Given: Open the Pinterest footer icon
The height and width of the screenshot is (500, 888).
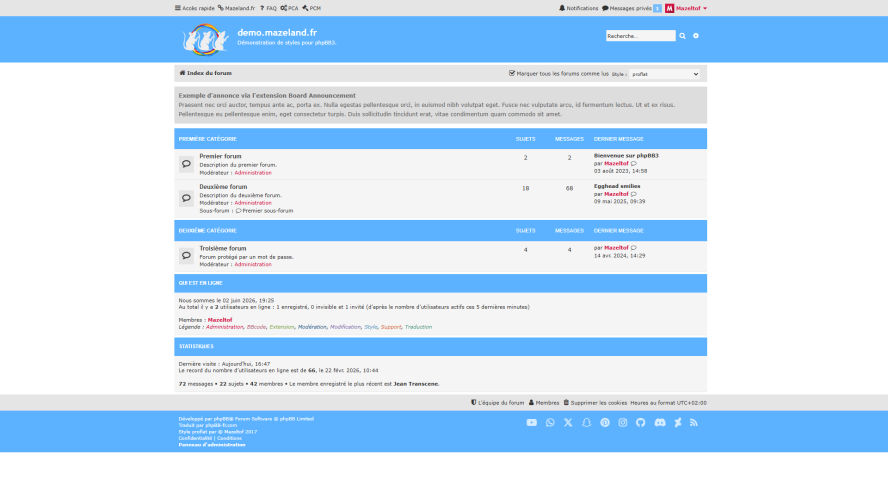Looking at the screenshot, I should point(605,422).
